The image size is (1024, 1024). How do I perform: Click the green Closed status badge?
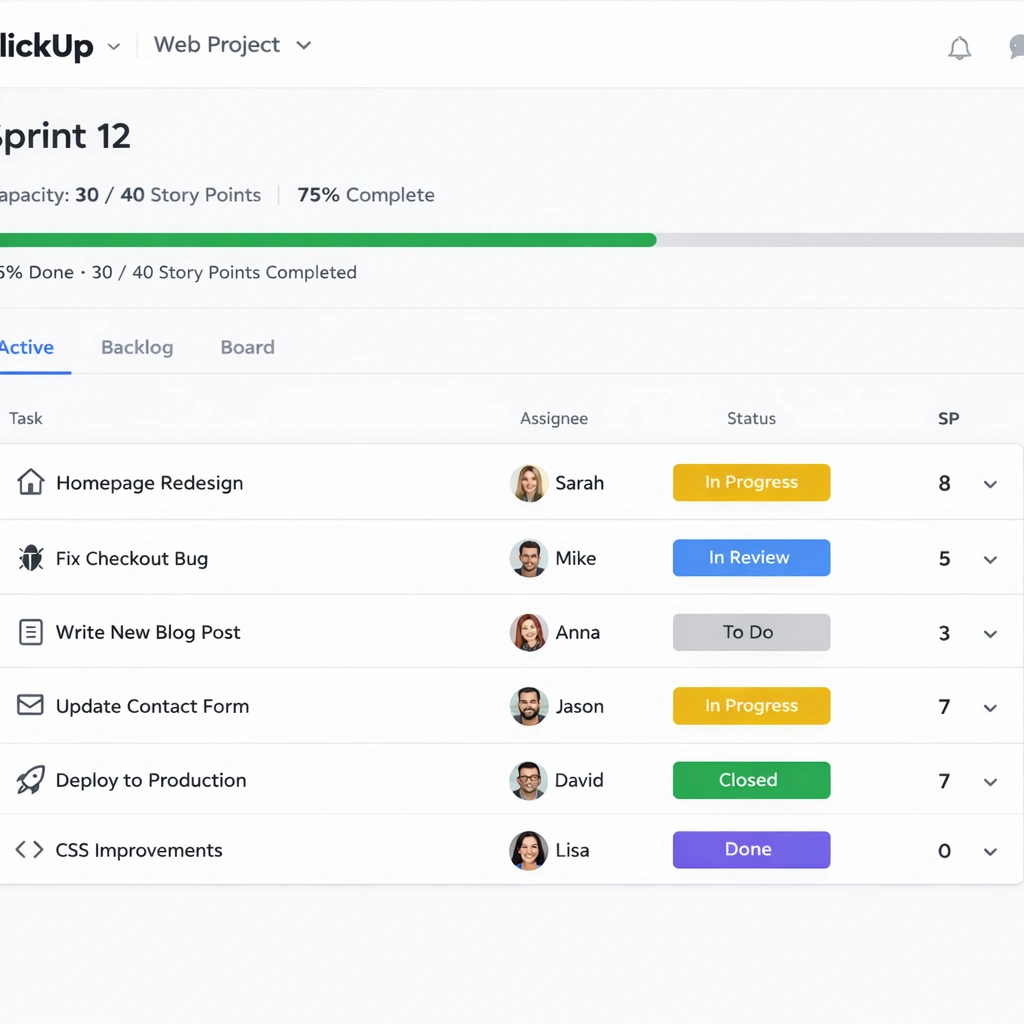751,780
